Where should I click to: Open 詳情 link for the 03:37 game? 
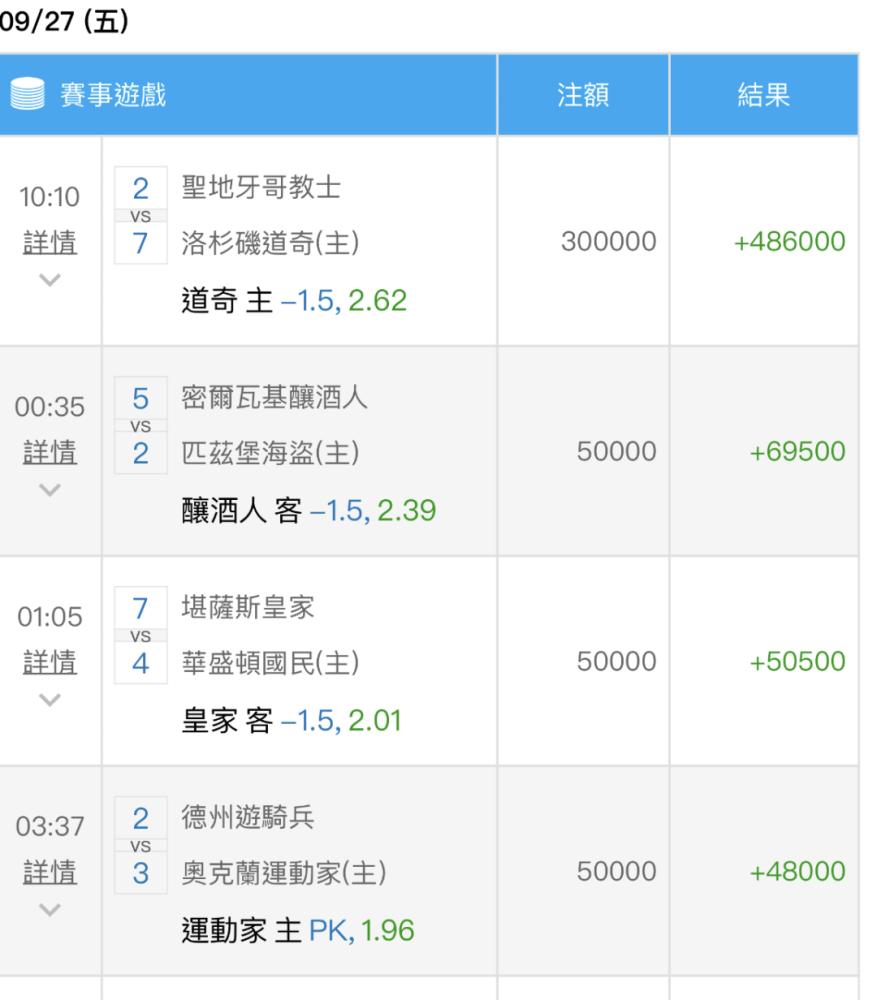point(50,872)
